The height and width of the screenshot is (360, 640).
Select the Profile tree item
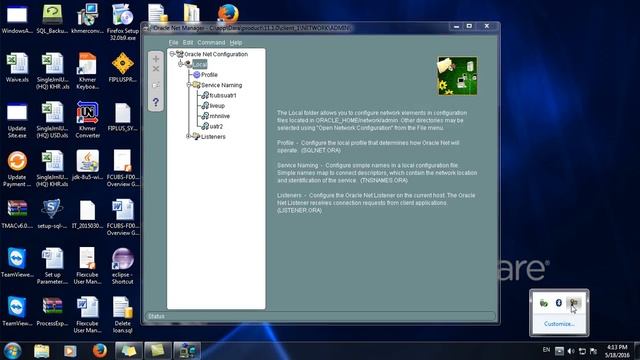point(209,75)
